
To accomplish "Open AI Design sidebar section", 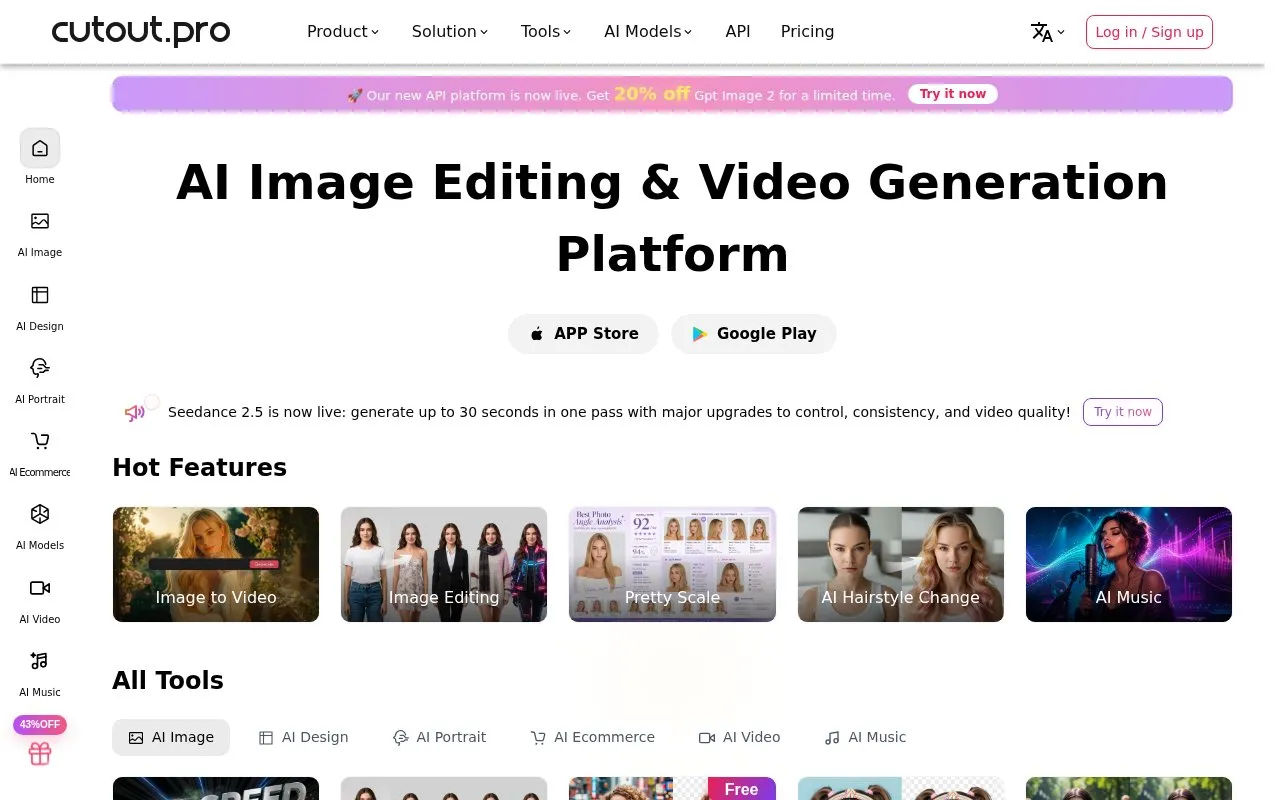I will [x=40, y=305].
